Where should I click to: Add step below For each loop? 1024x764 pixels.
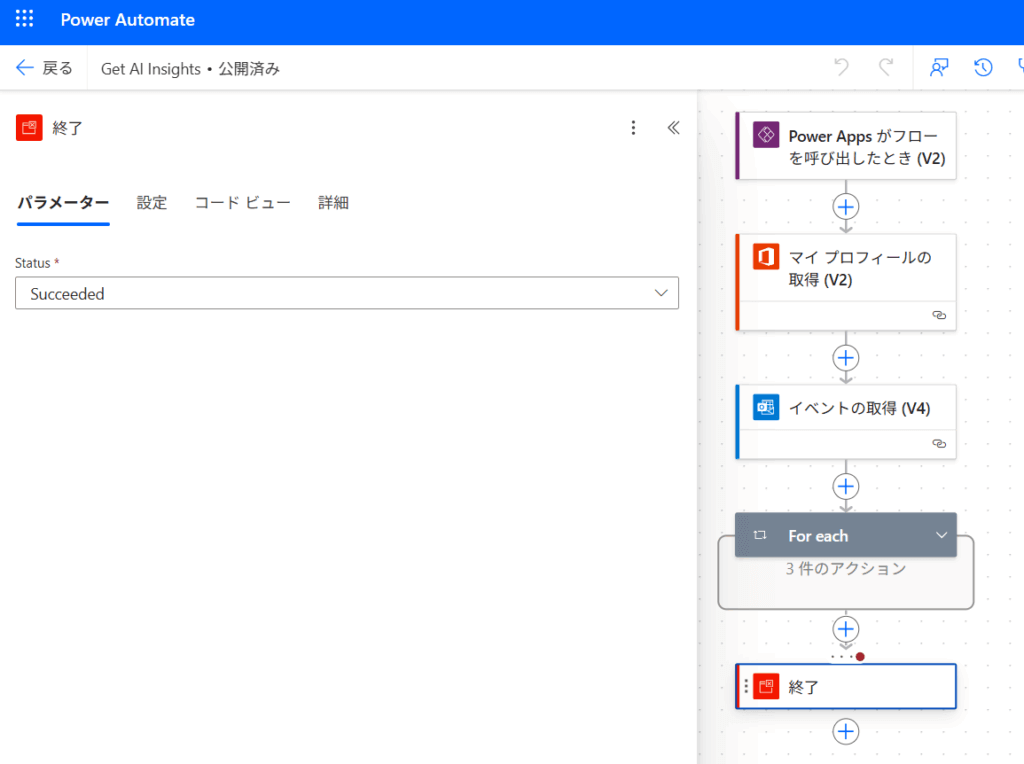[846, 629]
